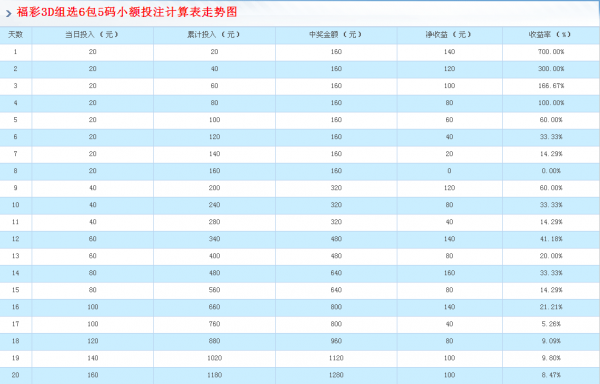Click the prize amount 1120 in day 19

(336, 358)
